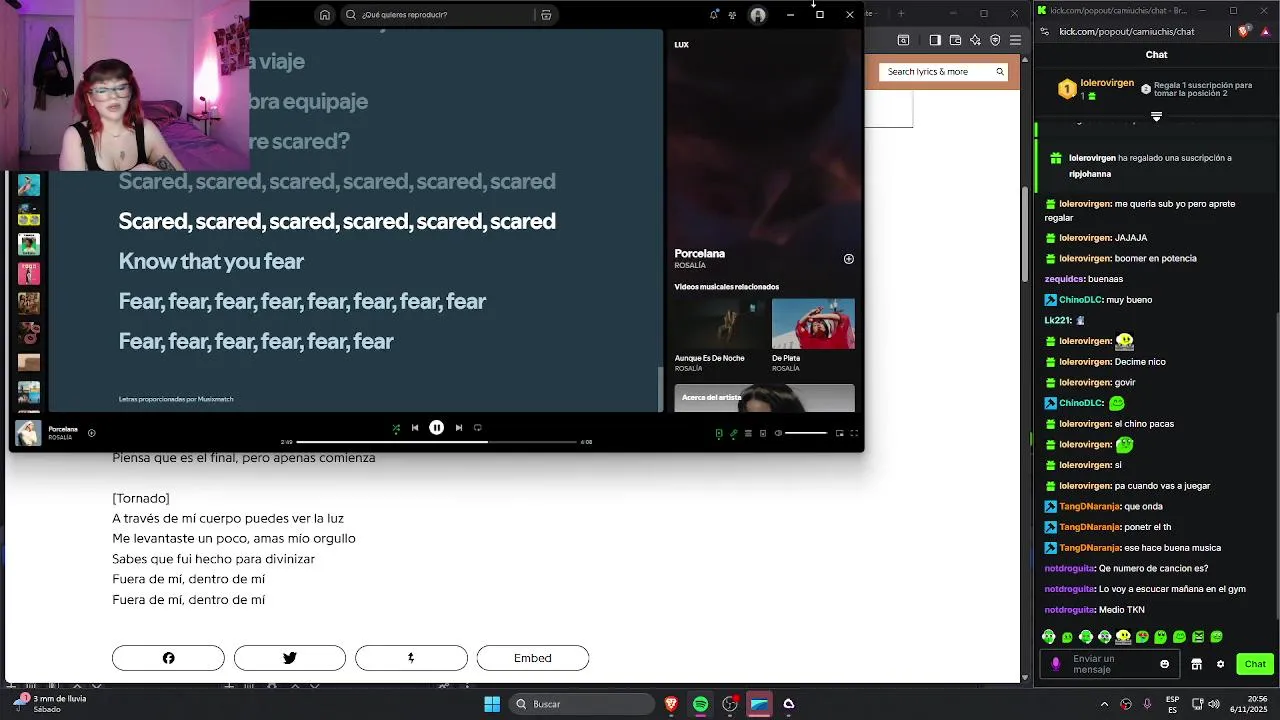Open Spotify browse icon in search bar
The width and height of the screenshot is (1280, 720).
tap(546, 15)
